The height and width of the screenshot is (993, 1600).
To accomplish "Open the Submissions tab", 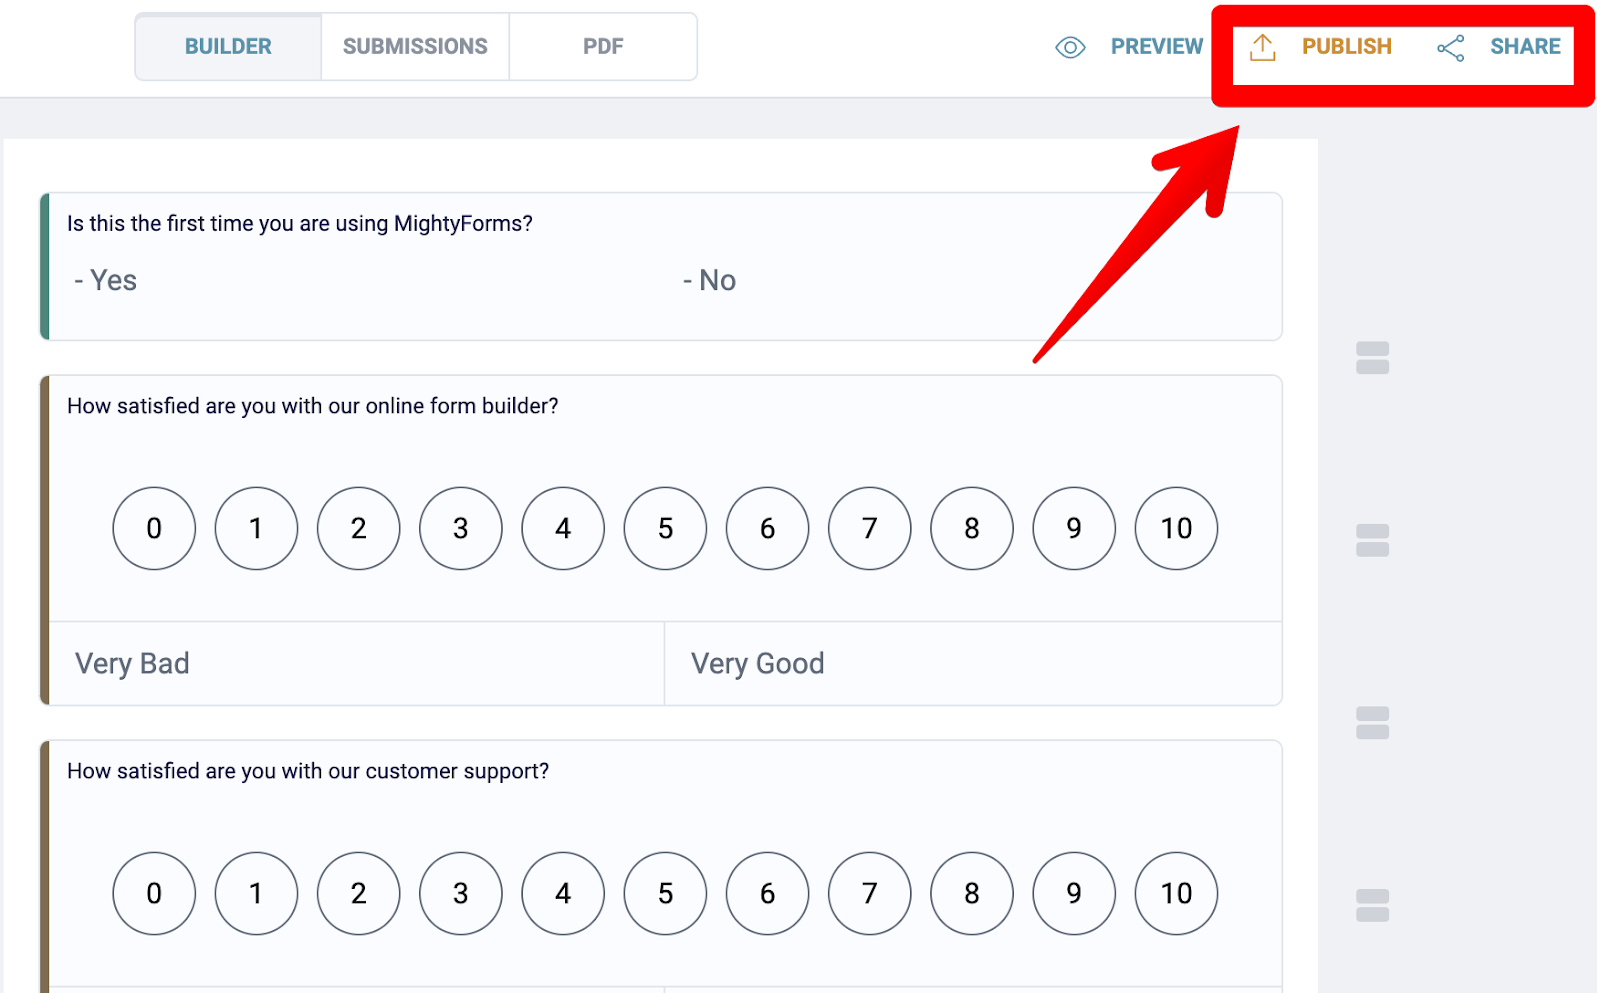I will 414,46.
